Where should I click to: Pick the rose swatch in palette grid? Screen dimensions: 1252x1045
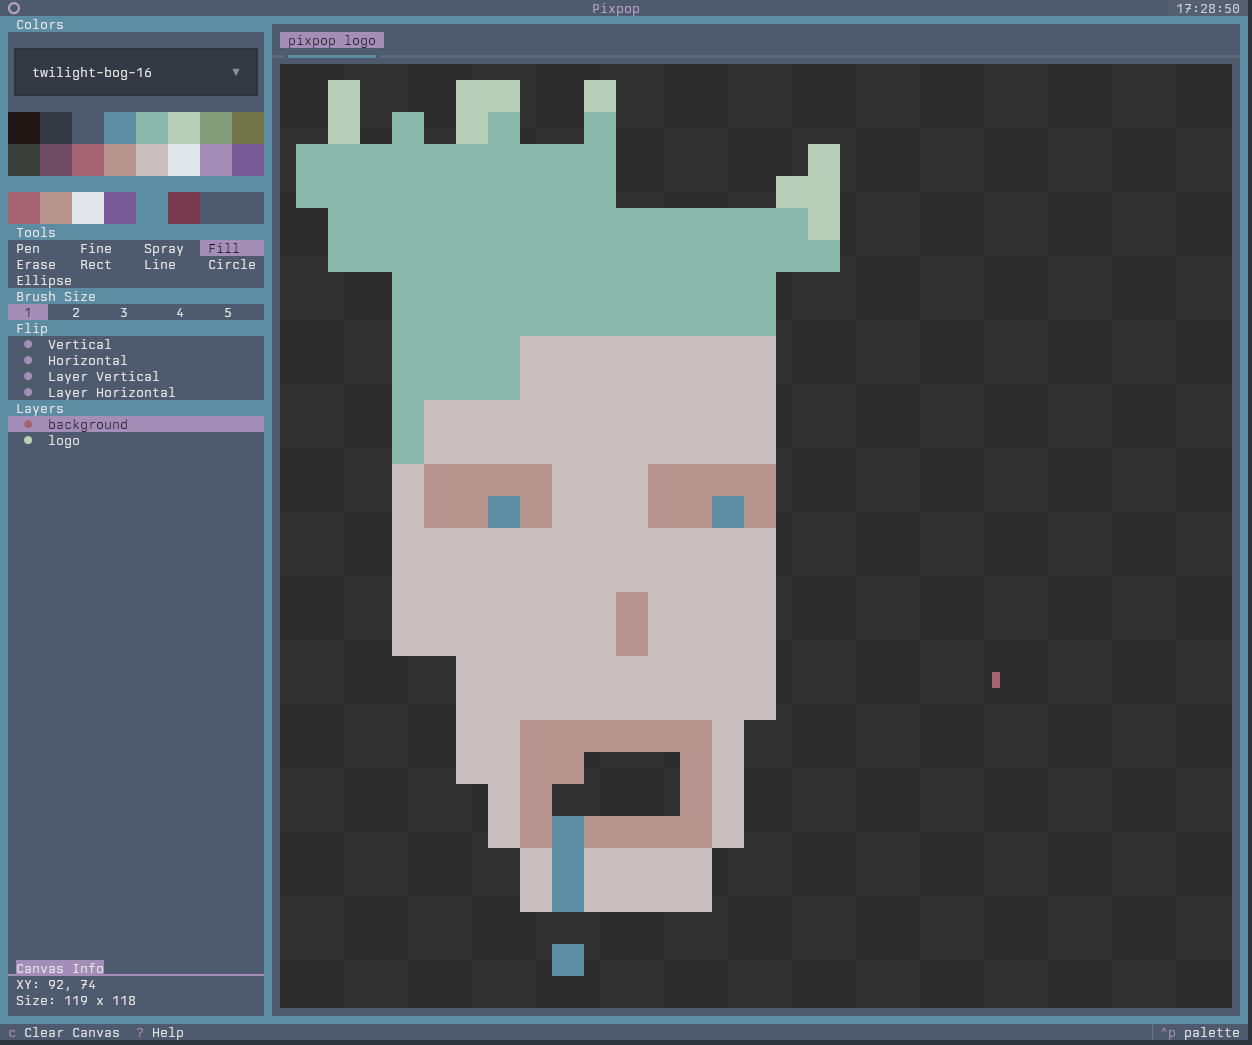88,160
